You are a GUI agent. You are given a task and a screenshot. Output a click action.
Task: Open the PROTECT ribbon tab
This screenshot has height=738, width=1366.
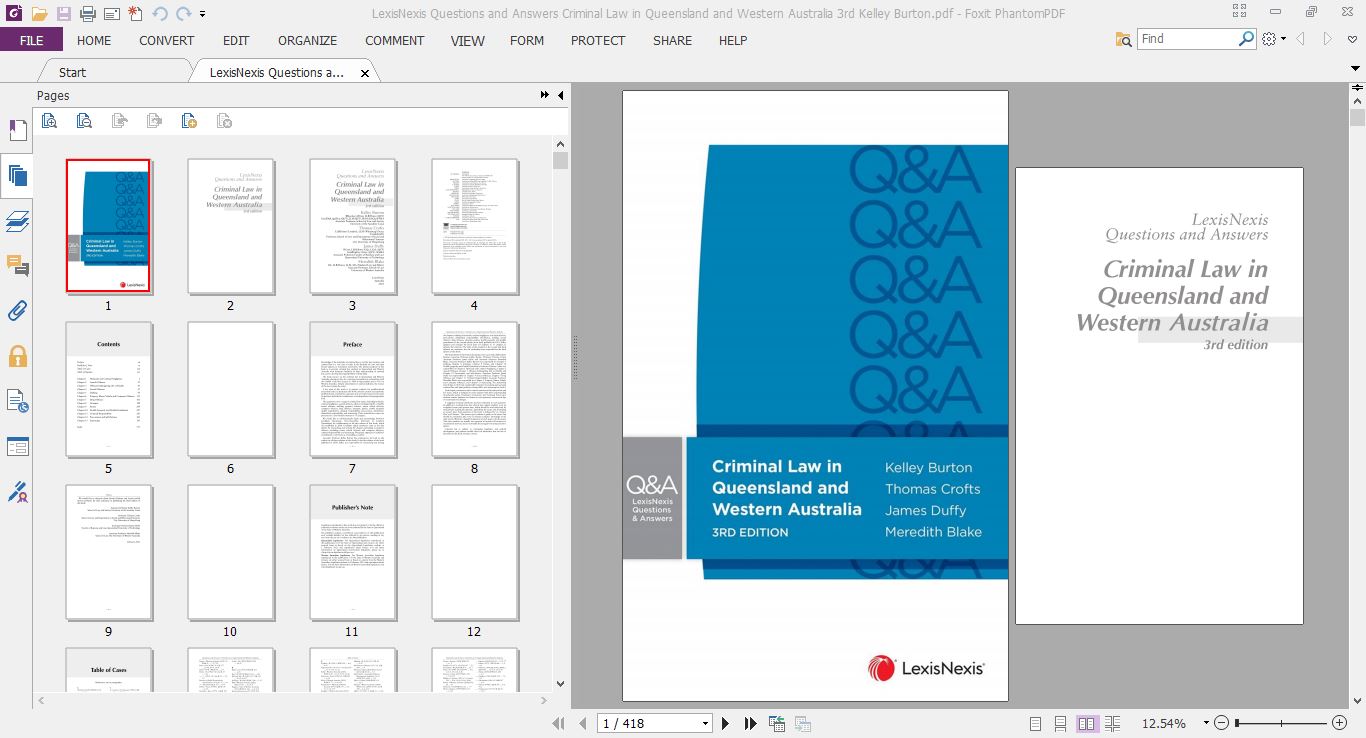tap(598, 40)
